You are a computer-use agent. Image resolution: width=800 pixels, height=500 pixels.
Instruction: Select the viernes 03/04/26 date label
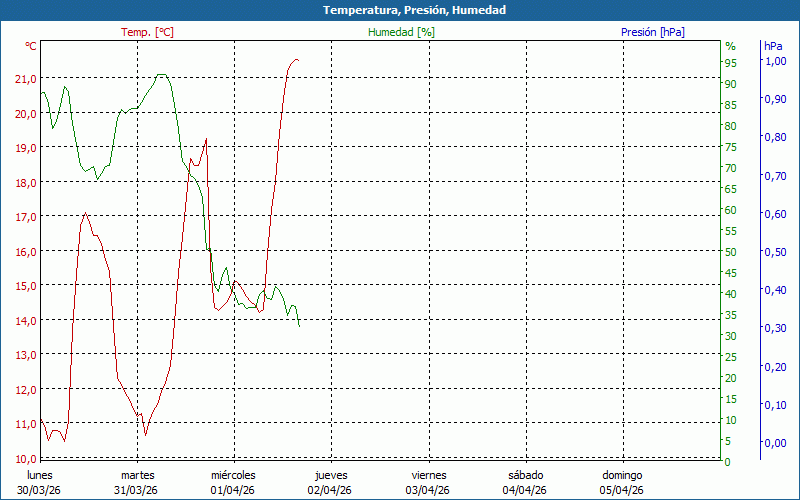(428, 483)
